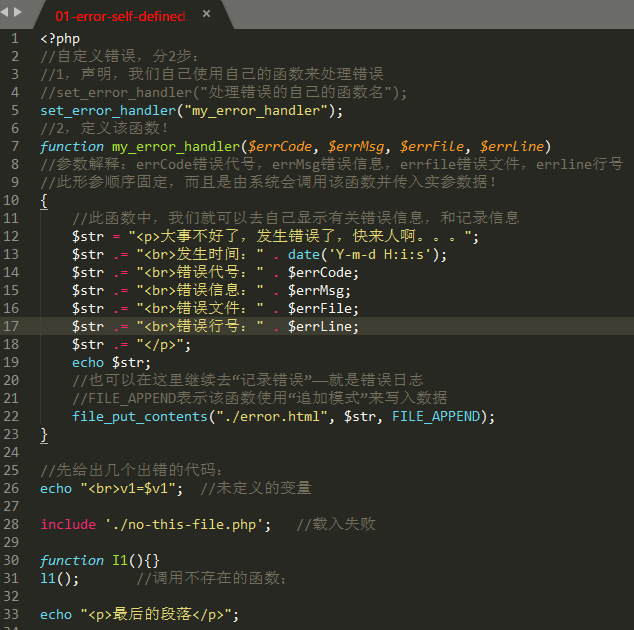Click "</p>" string on line 18
This screenshot has height=630, width=634.
[160, 345]
